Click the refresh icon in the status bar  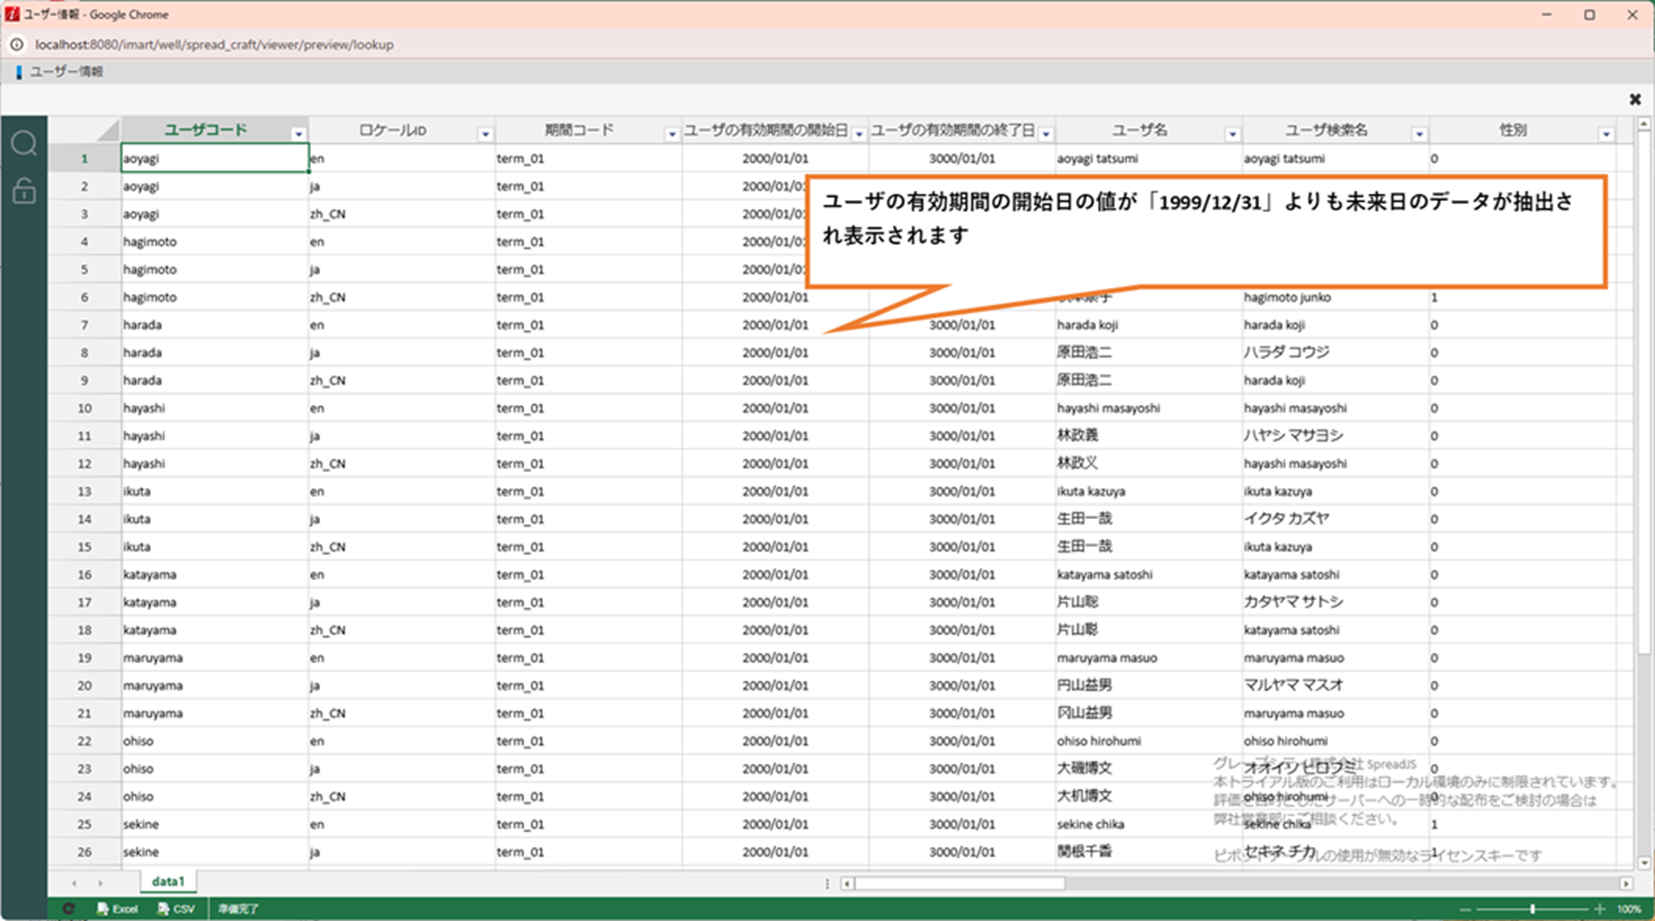[x=68, y=909]
